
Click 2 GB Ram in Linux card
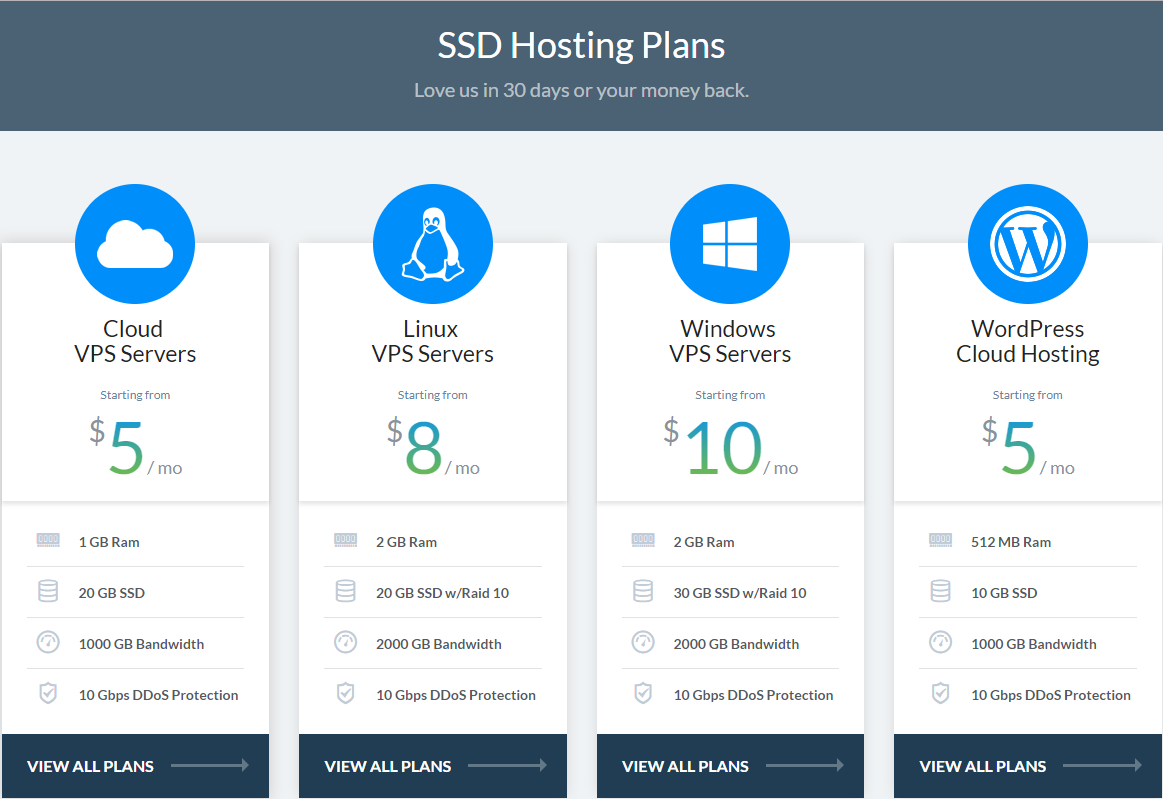pos(406,542)
